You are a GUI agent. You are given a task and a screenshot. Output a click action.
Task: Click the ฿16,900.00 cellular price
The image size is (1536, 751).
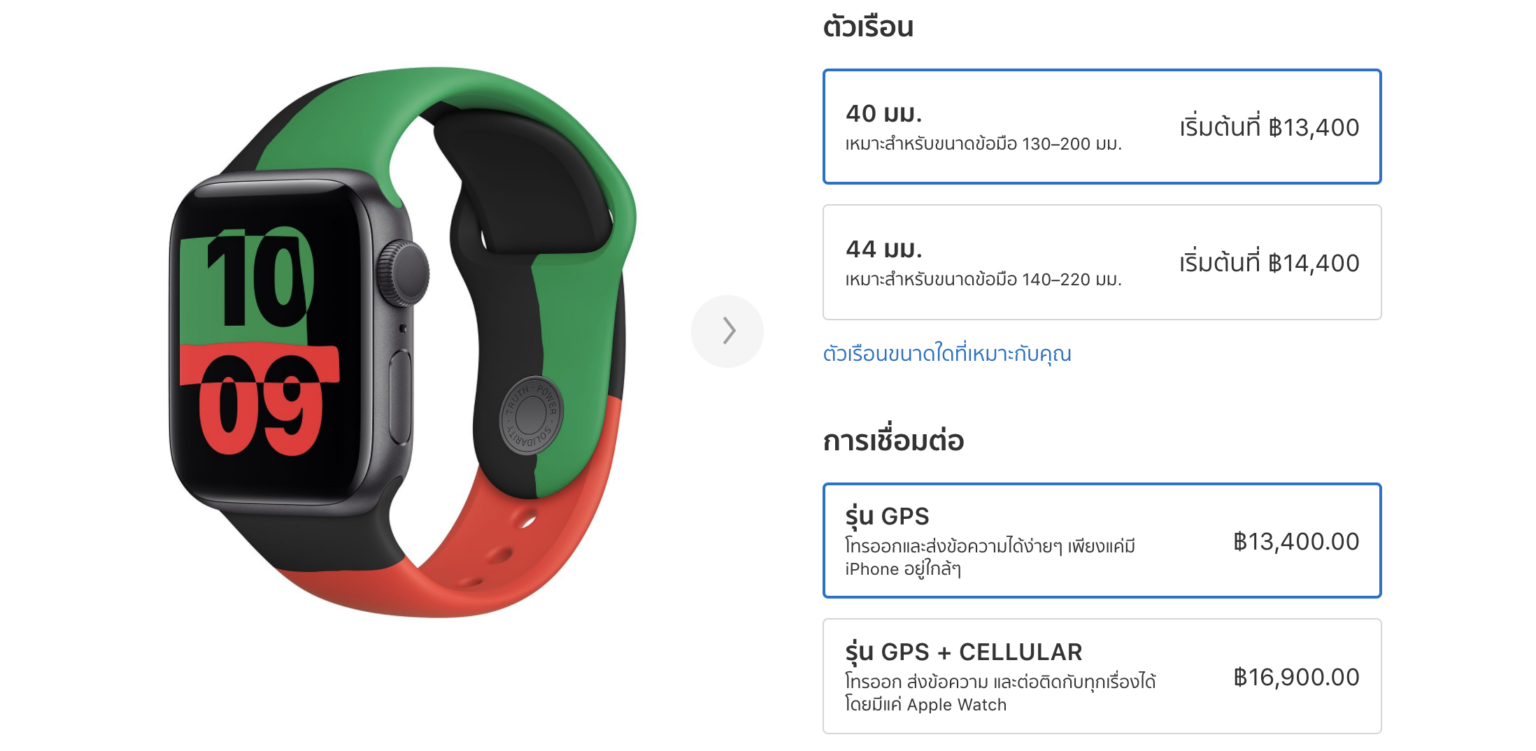tap(1296, 677)
